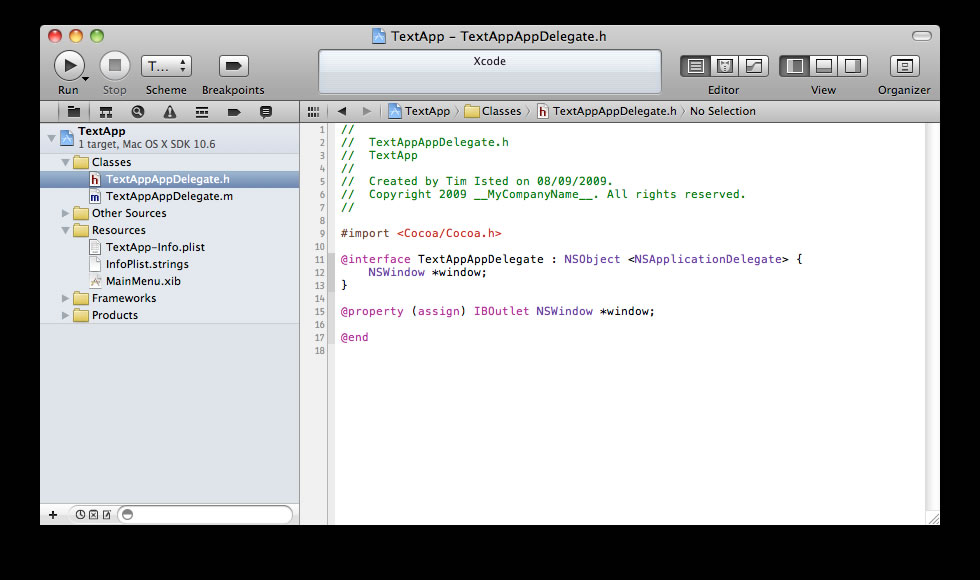This screenshot has height=580, width=980.
Task: Open the Log navigator speech-bubble icon
Action: (x=265, y=112)
